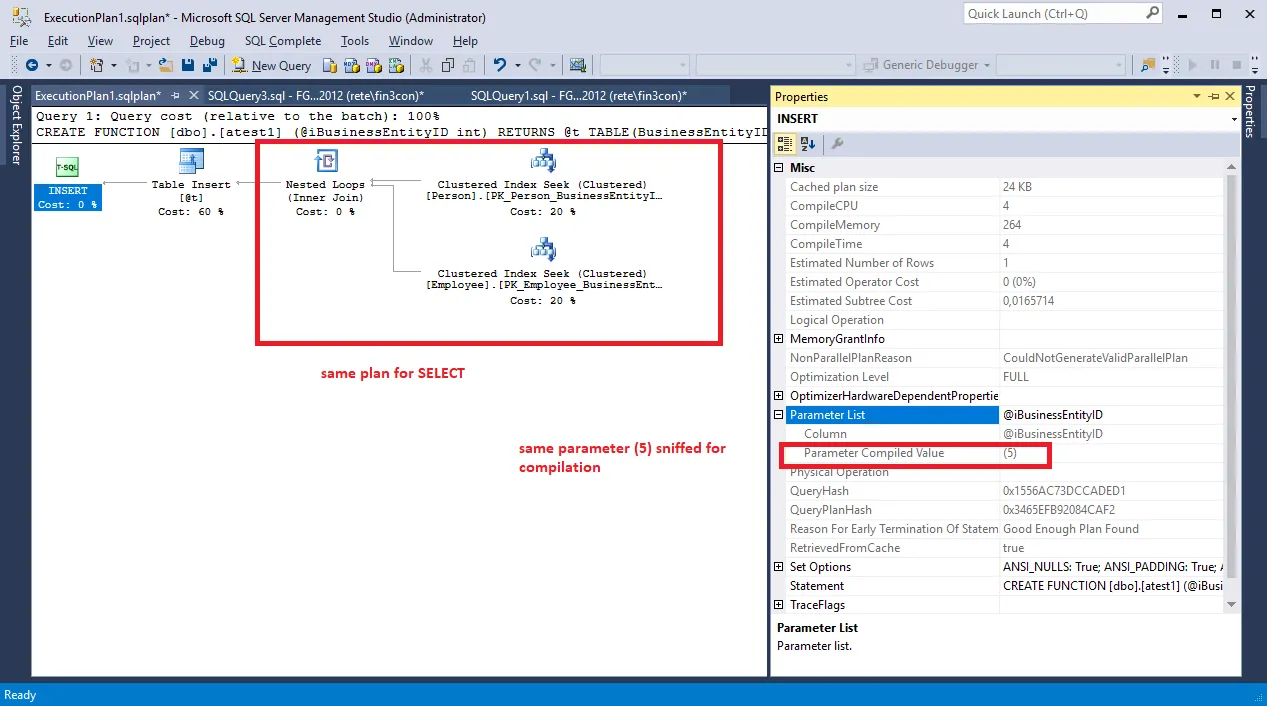Expand the MemoryGrantInfo property

point(779,339)
